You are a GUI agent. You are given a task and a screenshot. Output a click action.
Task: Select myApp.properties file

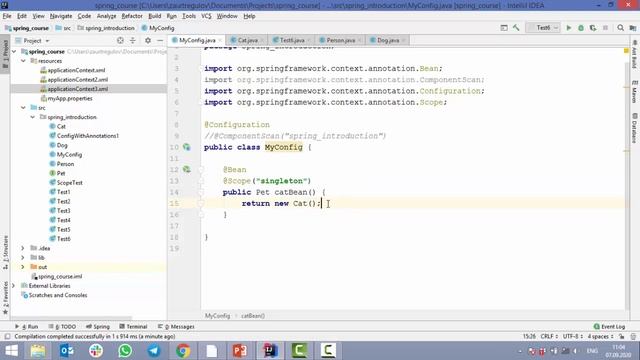pos(70,98)
